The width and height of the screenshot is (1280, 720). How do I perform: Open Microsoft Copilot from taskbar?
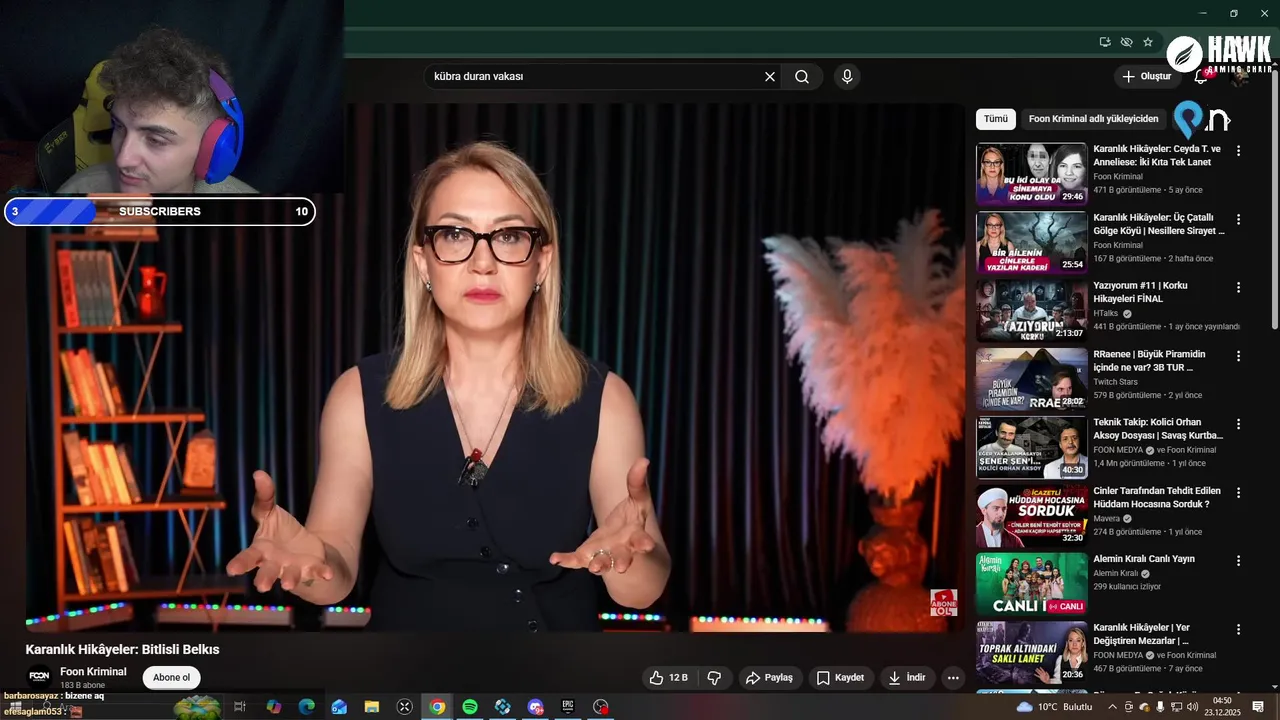click(273, 707)
